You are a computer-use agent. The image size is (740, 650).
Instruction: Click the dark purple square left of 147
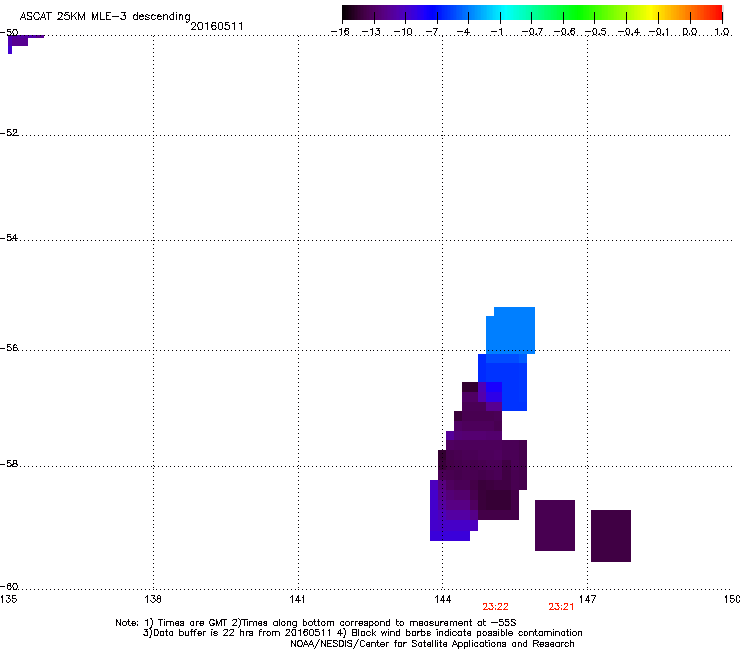click(555, 525)
